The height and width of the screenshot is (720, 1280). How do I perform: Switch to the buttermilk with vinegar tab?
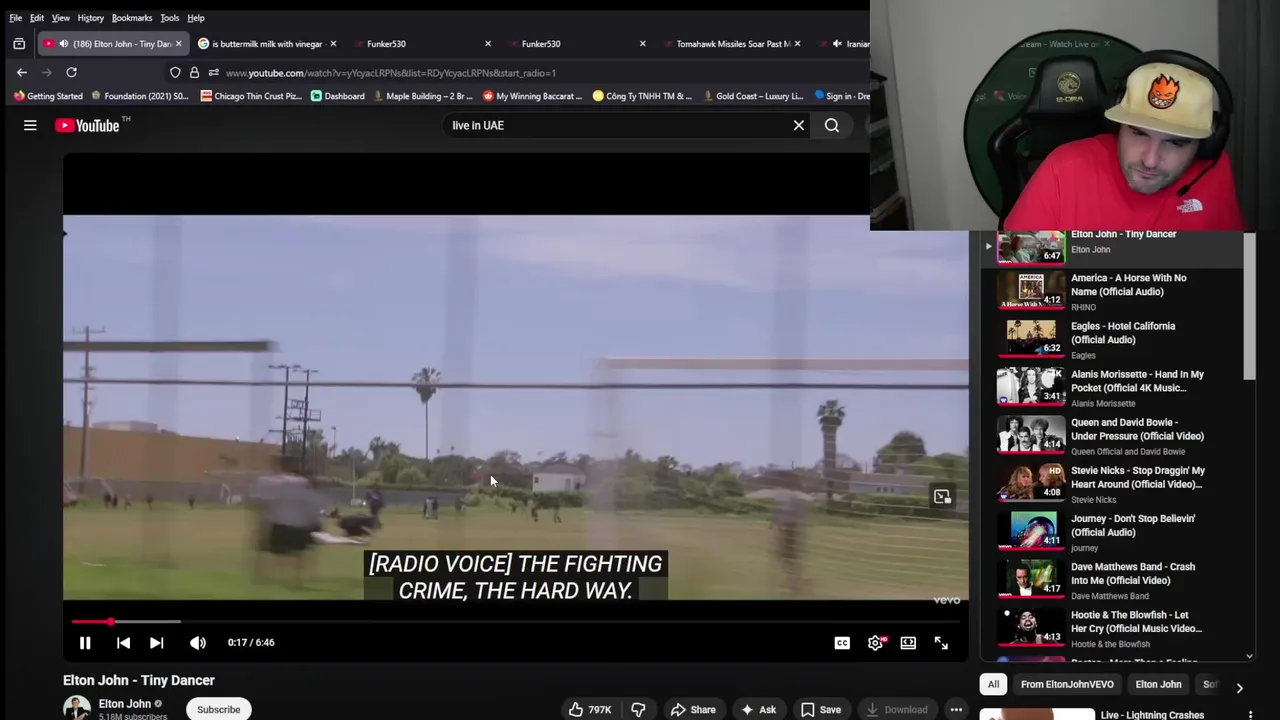click(x=267, y=44)
